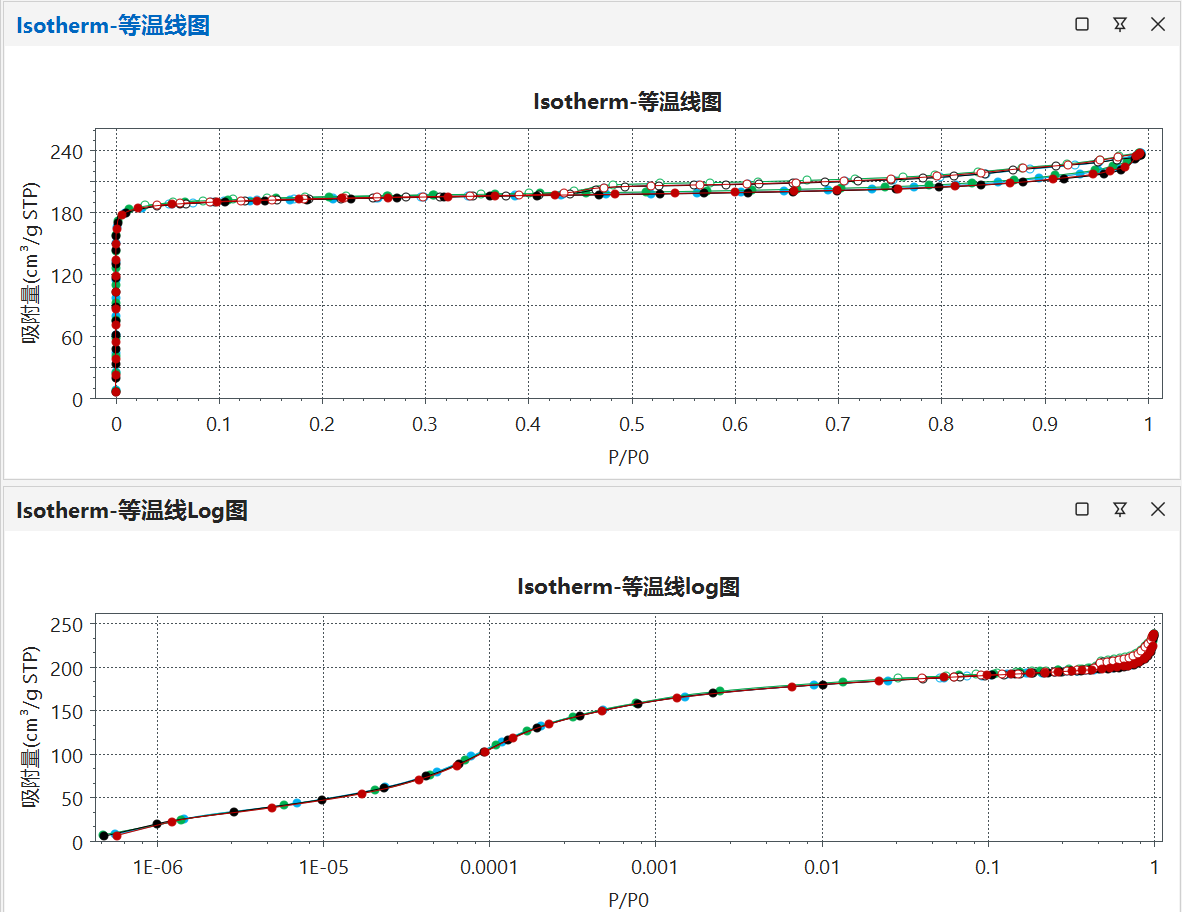Click the upper chart title Isotherm-等温线图
Image resolution: width=1182 pixels, height=912 pixels.
pos(627,101)
